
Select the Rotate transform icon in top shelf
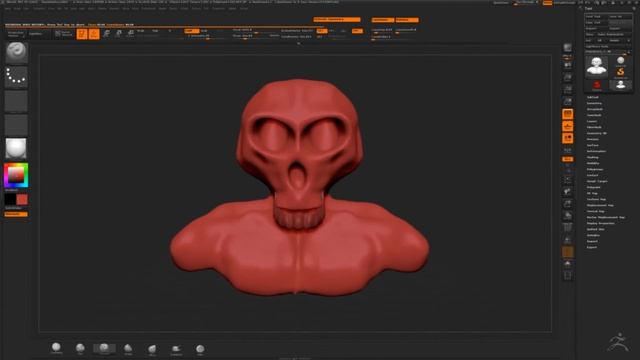pos(131,33)
